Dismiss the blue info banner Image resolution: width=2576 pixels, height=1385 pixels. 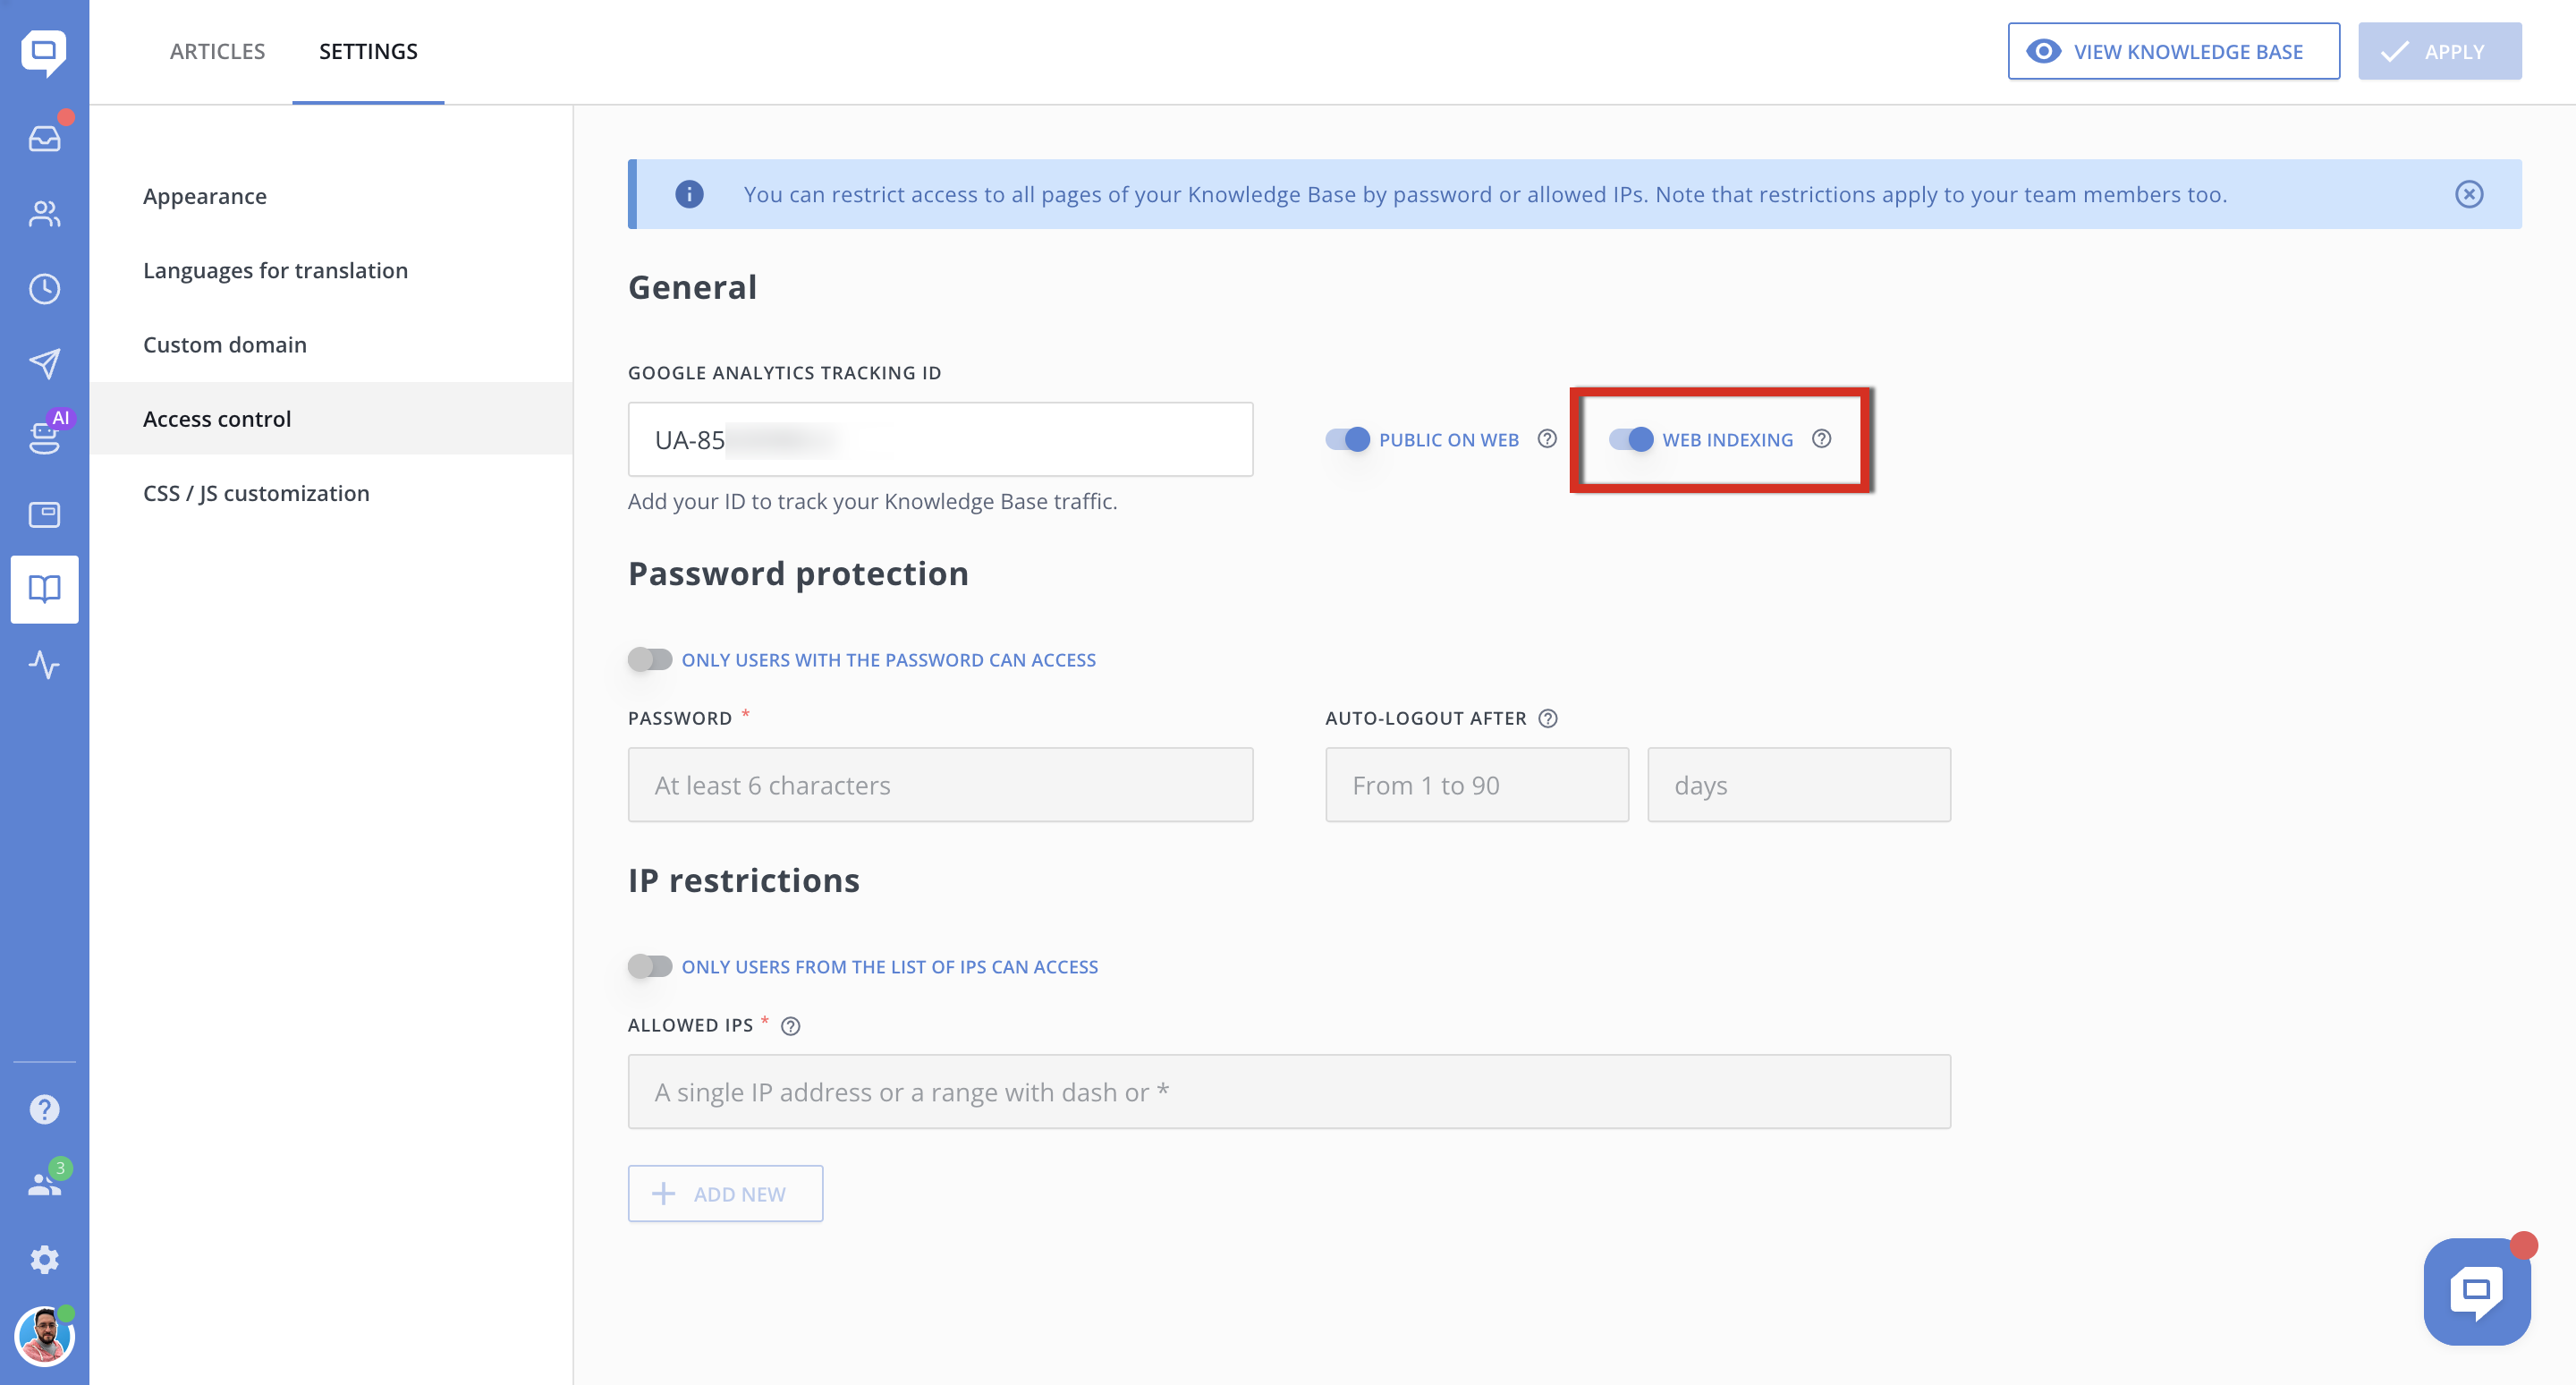pos(2469,194)
